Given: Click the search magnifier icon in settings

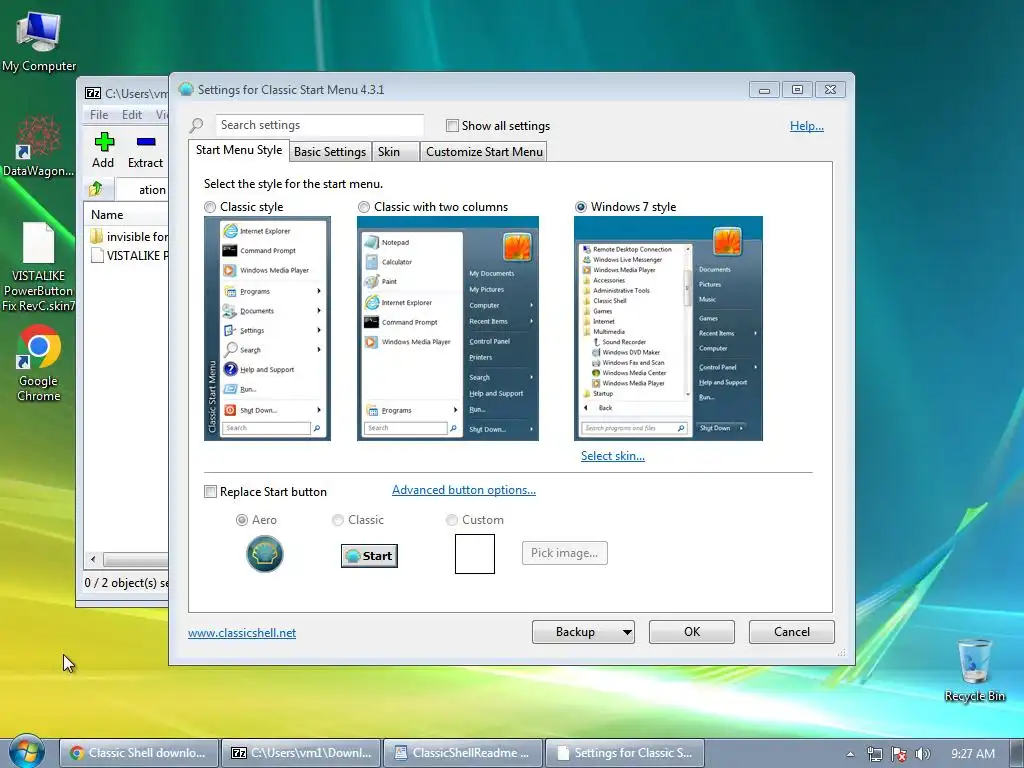Looking at the screenshot, I should [197, 125].
